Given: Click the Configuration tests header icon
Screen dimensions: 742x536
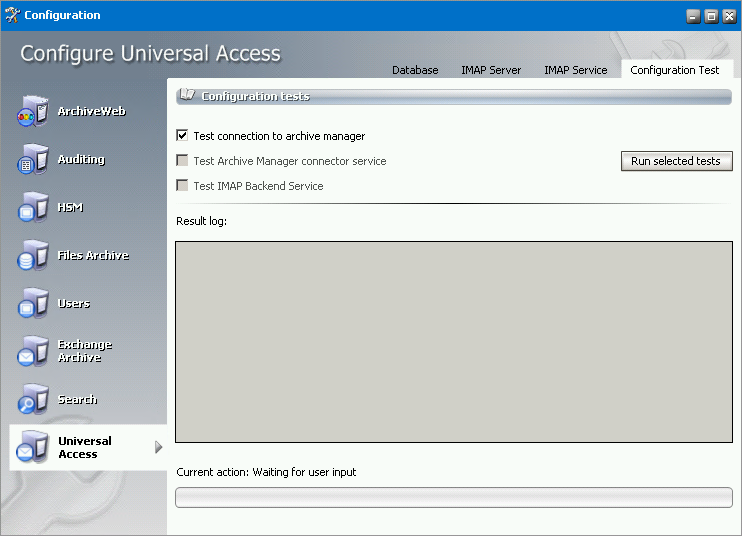Looking at the screenshot, I should pos(186,96).
